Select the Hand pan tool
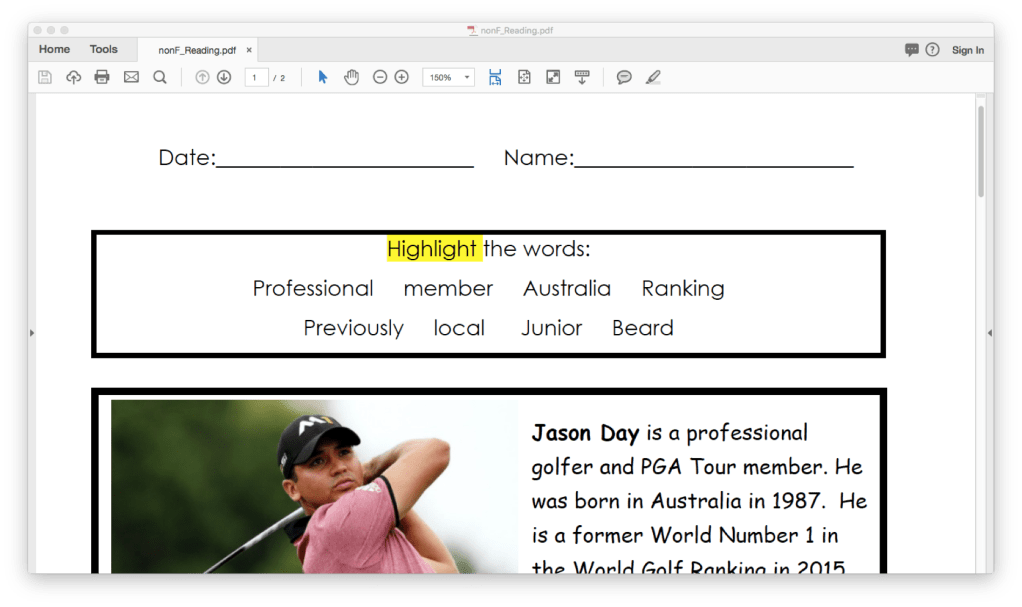Image resolution: width=1022 pixels, height=607 pixels. 351,77
